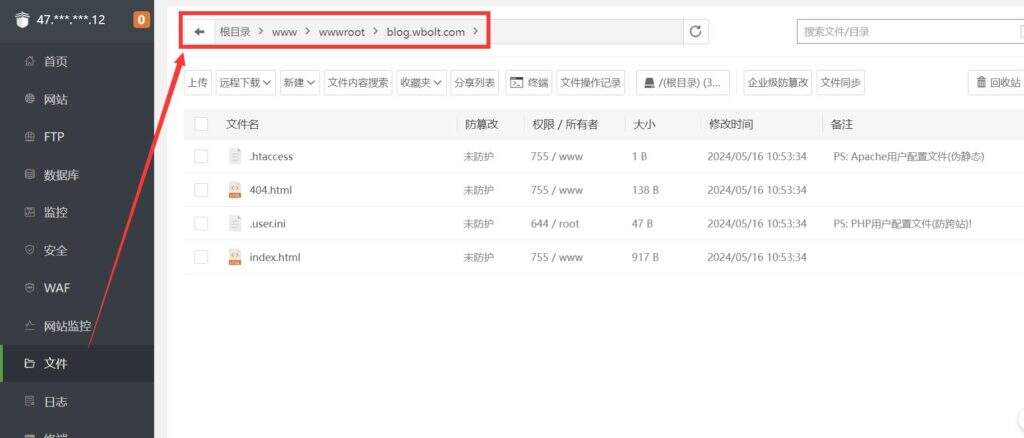Screen dimensions: 1024x438
Task: Click the message count badge showing 0
Action: click(141, 20)
